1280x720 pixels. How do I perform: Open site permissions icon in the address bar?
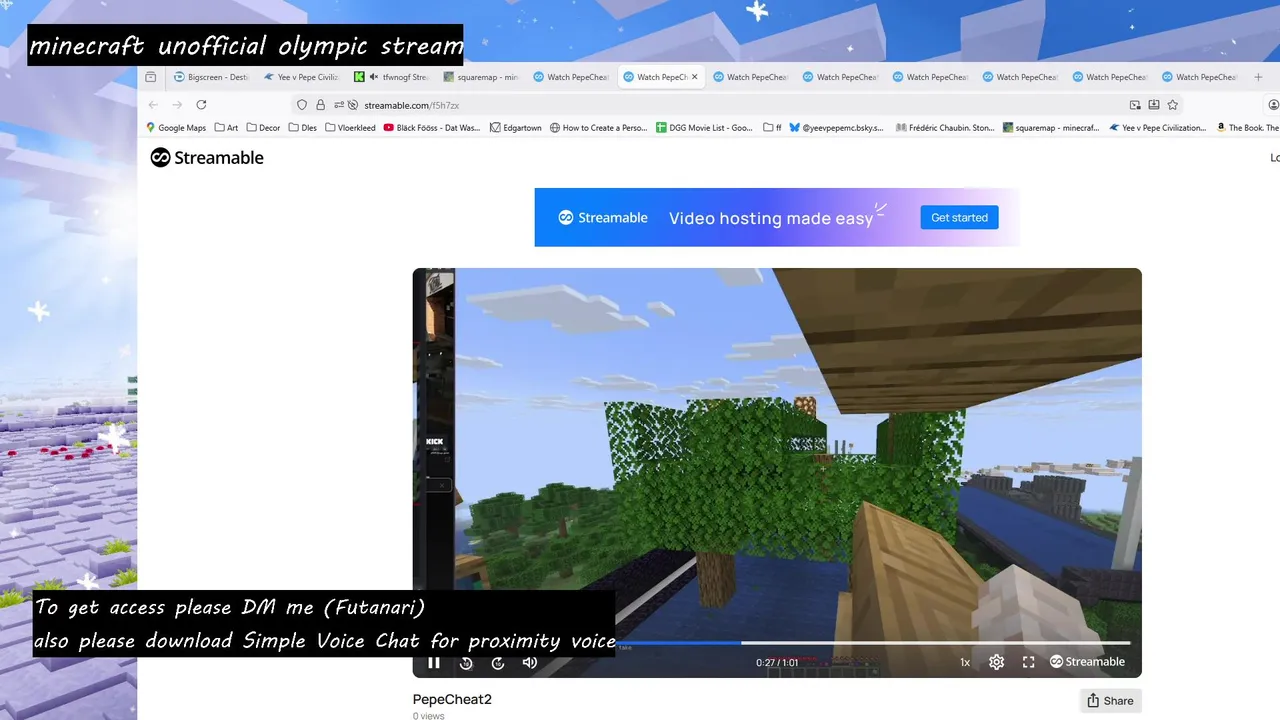(339, 105)
